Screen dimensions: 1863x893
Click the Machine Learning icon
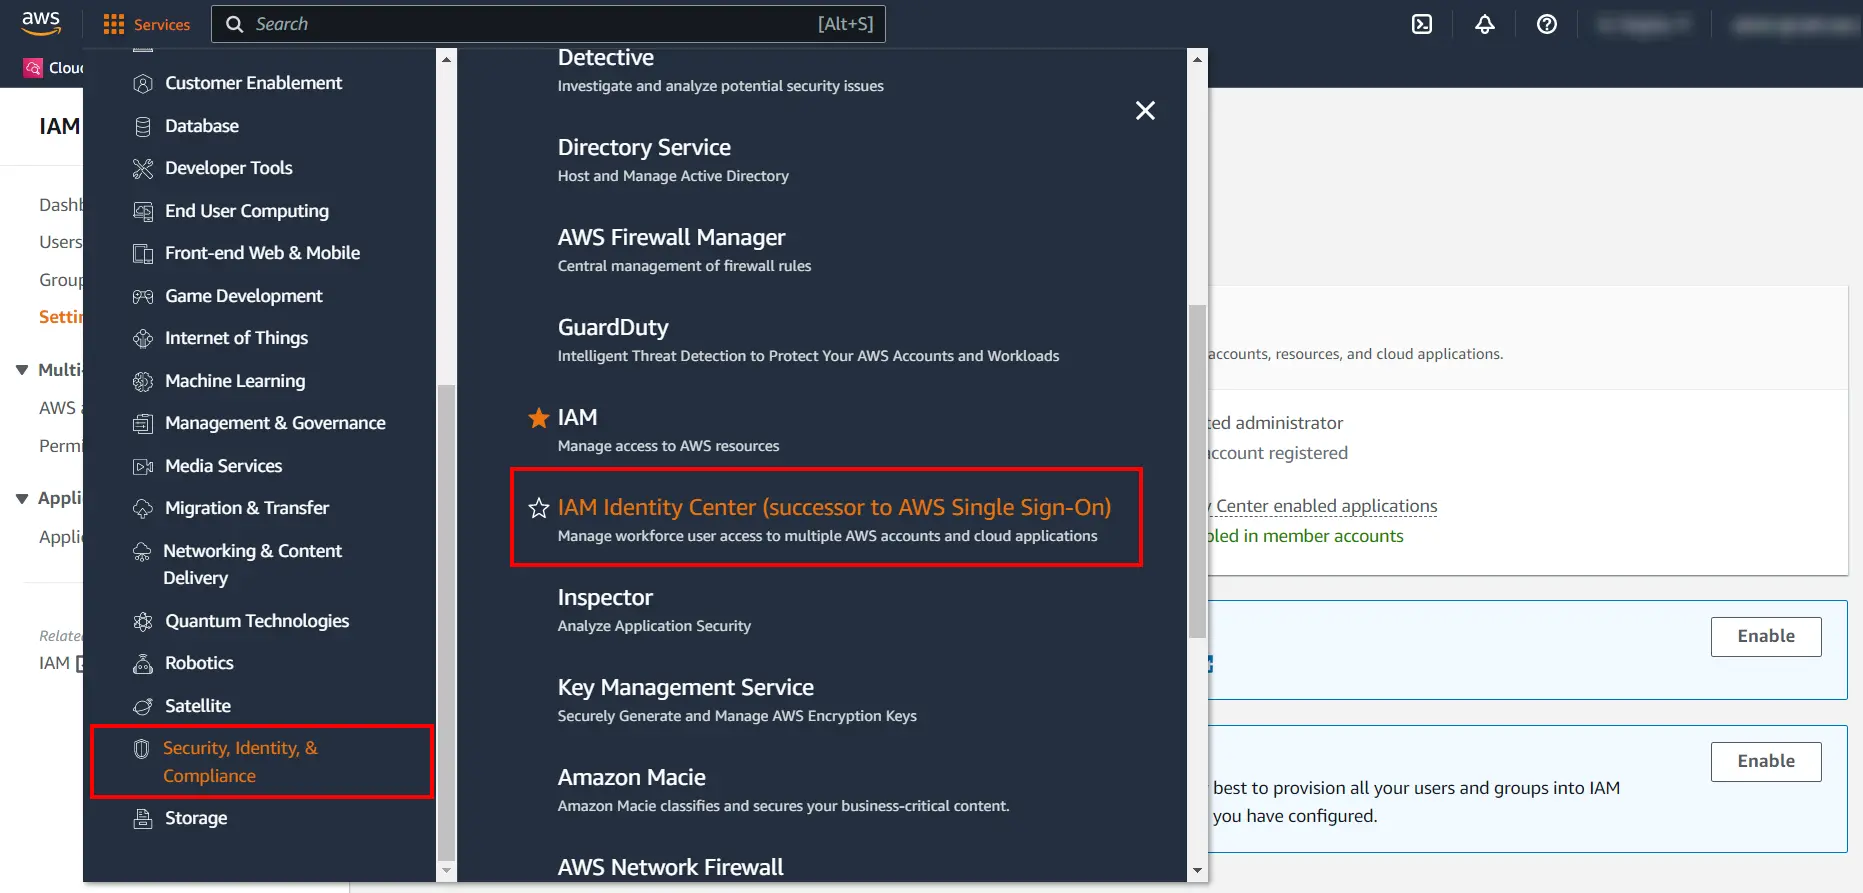(x=143, y=381)
